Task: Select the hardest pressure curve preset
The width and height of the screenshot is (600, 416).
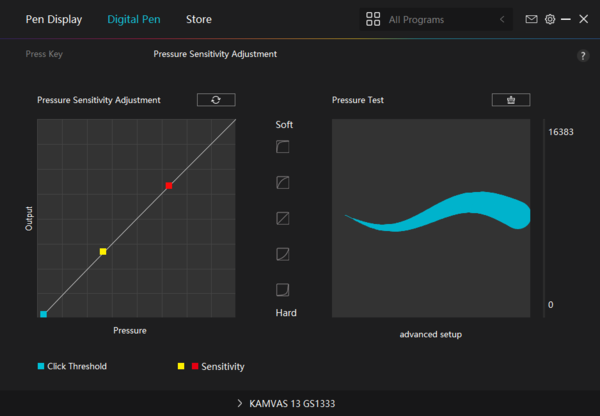Action: pos(283,290)
